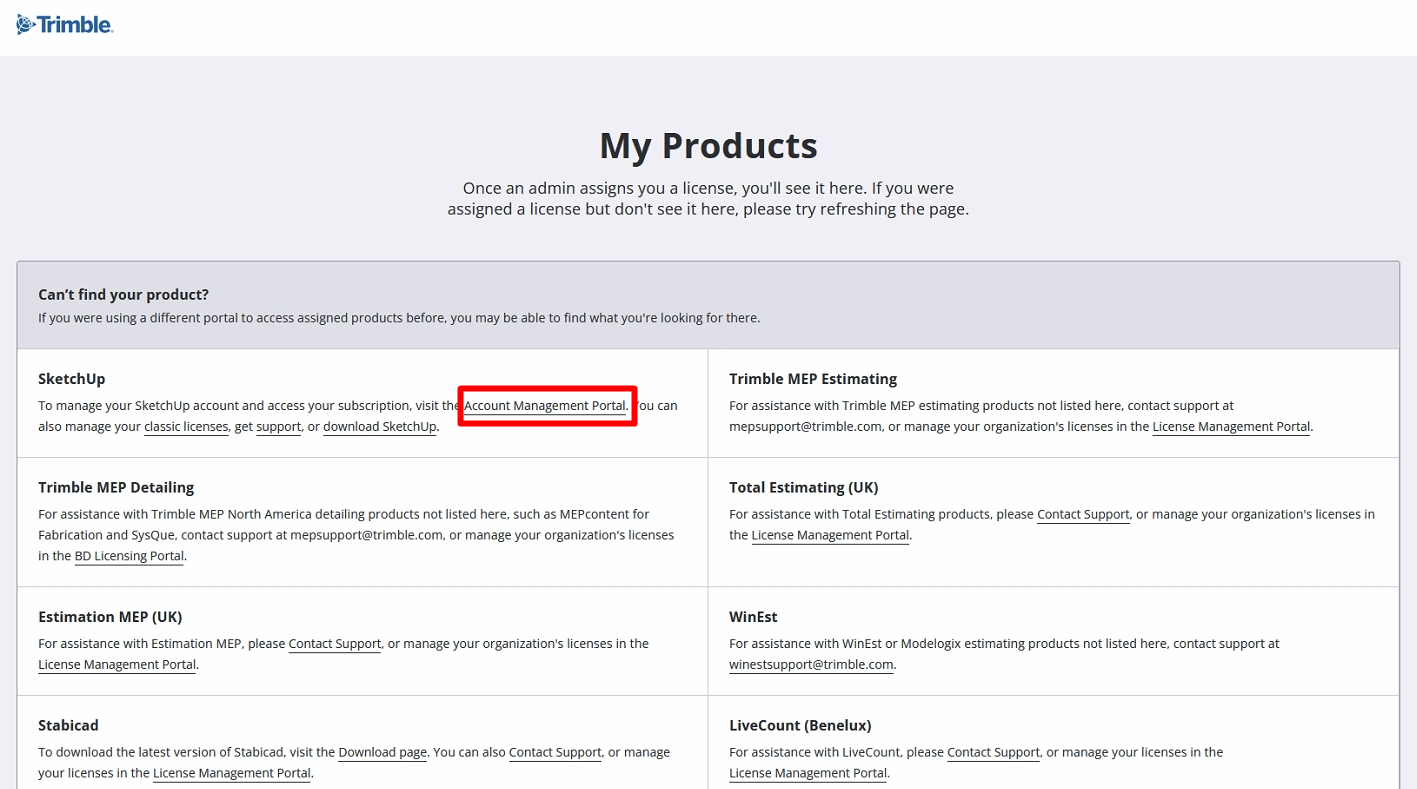
Task: Click the winestsupport@trimble.com email link
Action: pyautogui.click(x=811, y=665)
